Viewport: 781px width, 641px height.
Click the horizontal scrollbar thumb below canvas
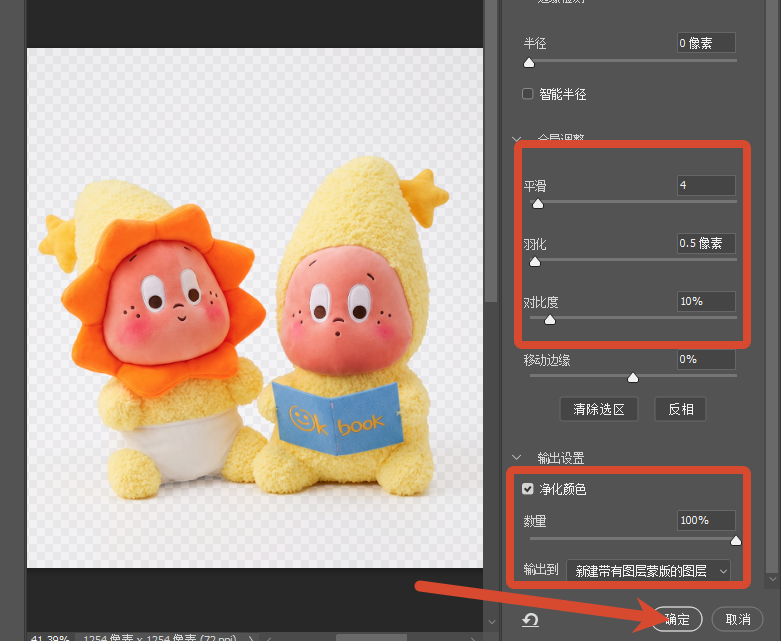pos(372,638)
